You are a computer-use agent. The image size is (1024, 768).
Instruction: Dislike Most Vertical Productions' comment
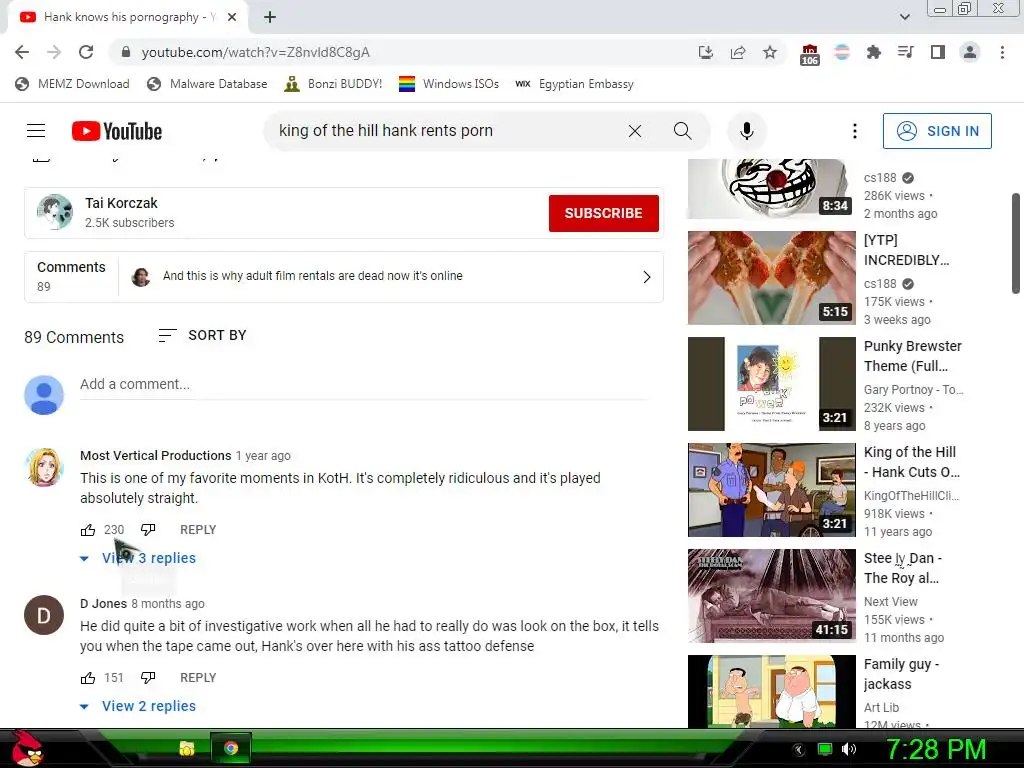tap(148, 530)
